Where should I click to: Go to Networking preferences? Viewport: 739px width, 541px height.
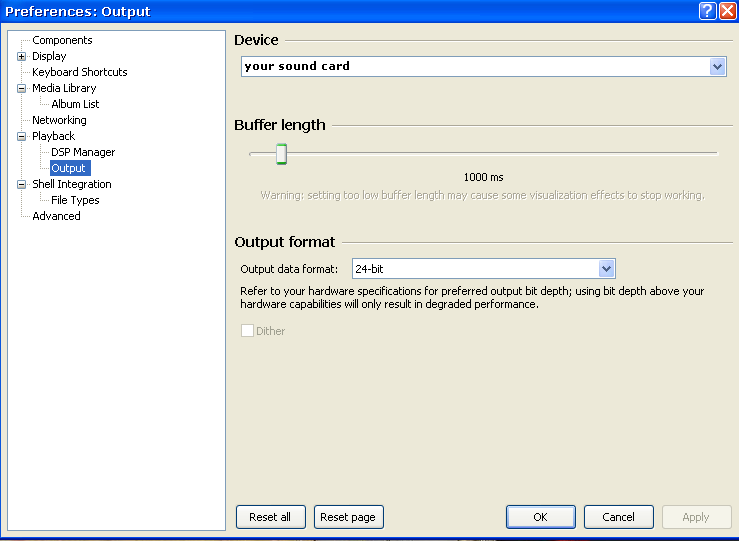59,120
